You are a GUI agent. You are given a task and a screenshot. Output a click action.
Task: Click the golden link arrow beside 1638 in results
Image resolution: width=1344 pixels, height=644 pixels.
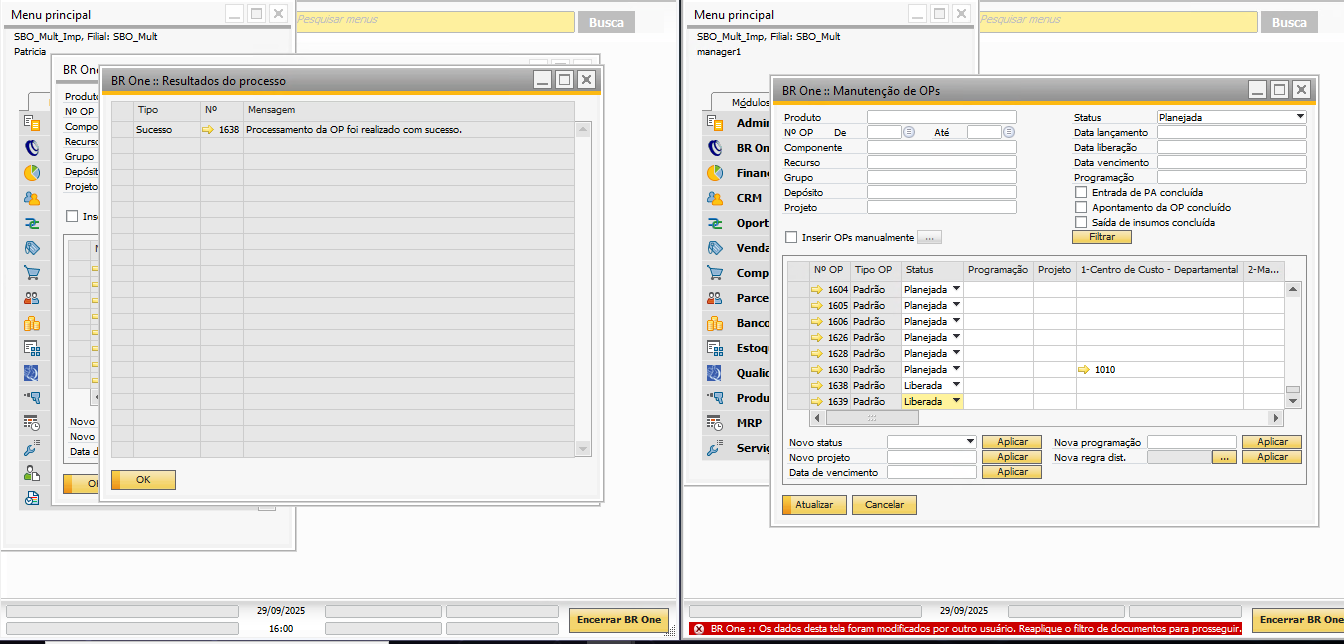208,130
